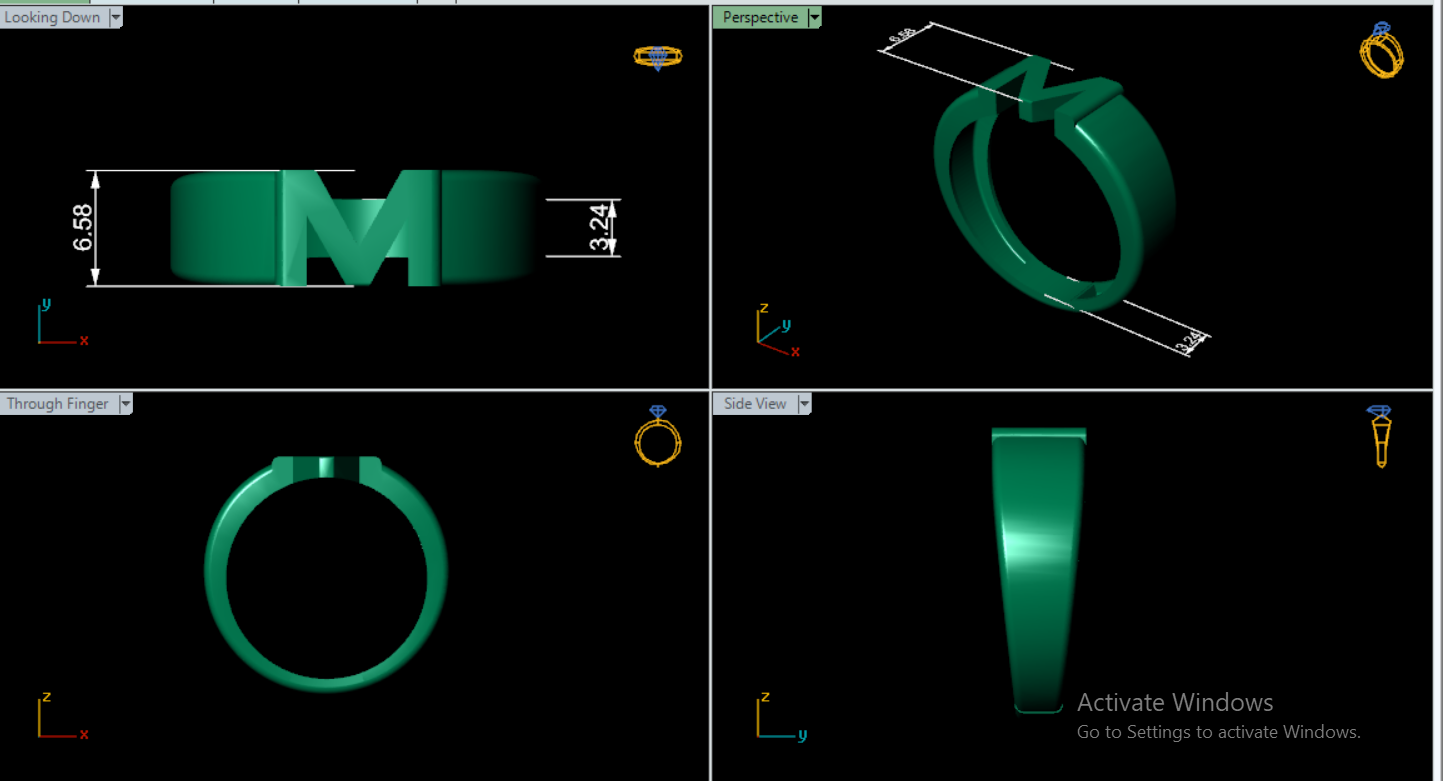Select the 3.24 dimension in Looking Down view

pos(598,228)
